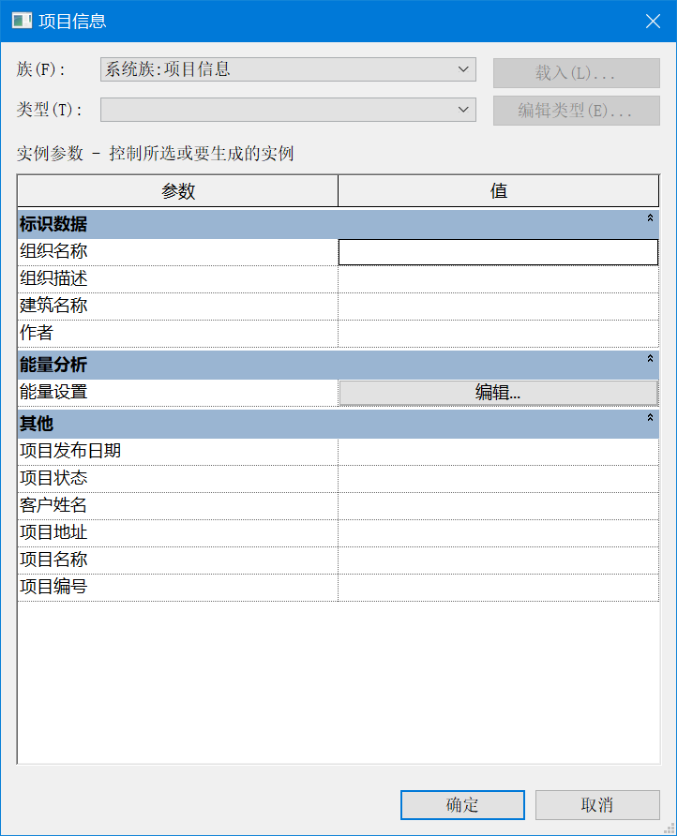Click the 组织描述 value cell

[498, 279]
